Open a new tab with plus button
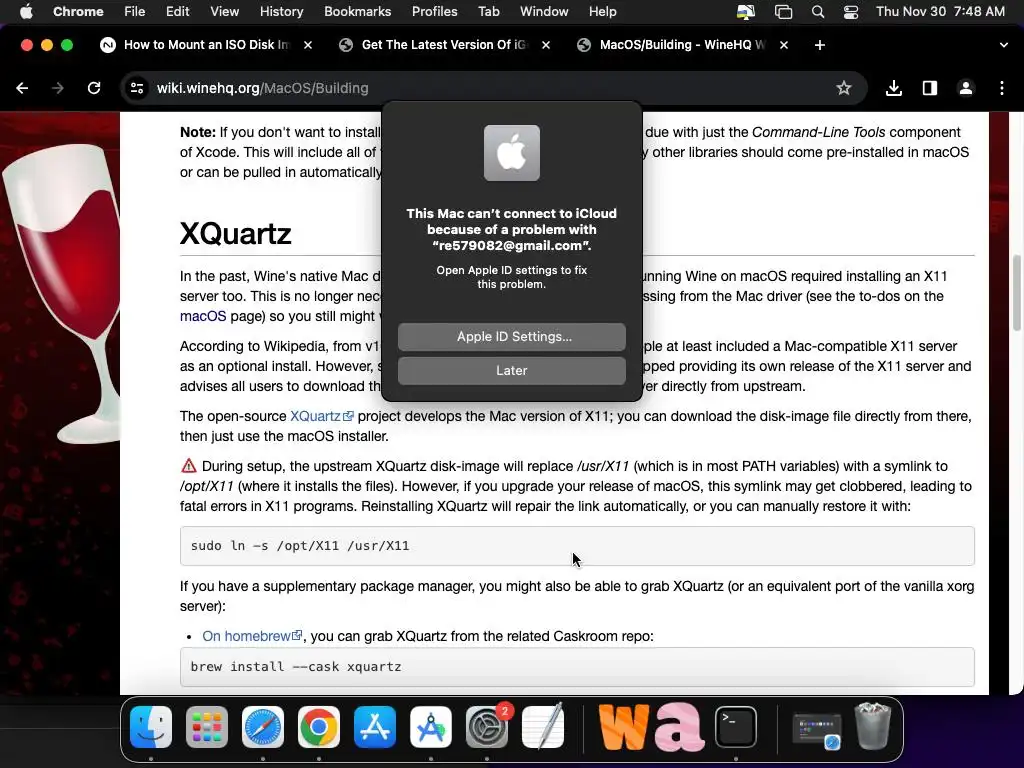Viewport: 1024px width, 768px height. [x=820, y=44]
